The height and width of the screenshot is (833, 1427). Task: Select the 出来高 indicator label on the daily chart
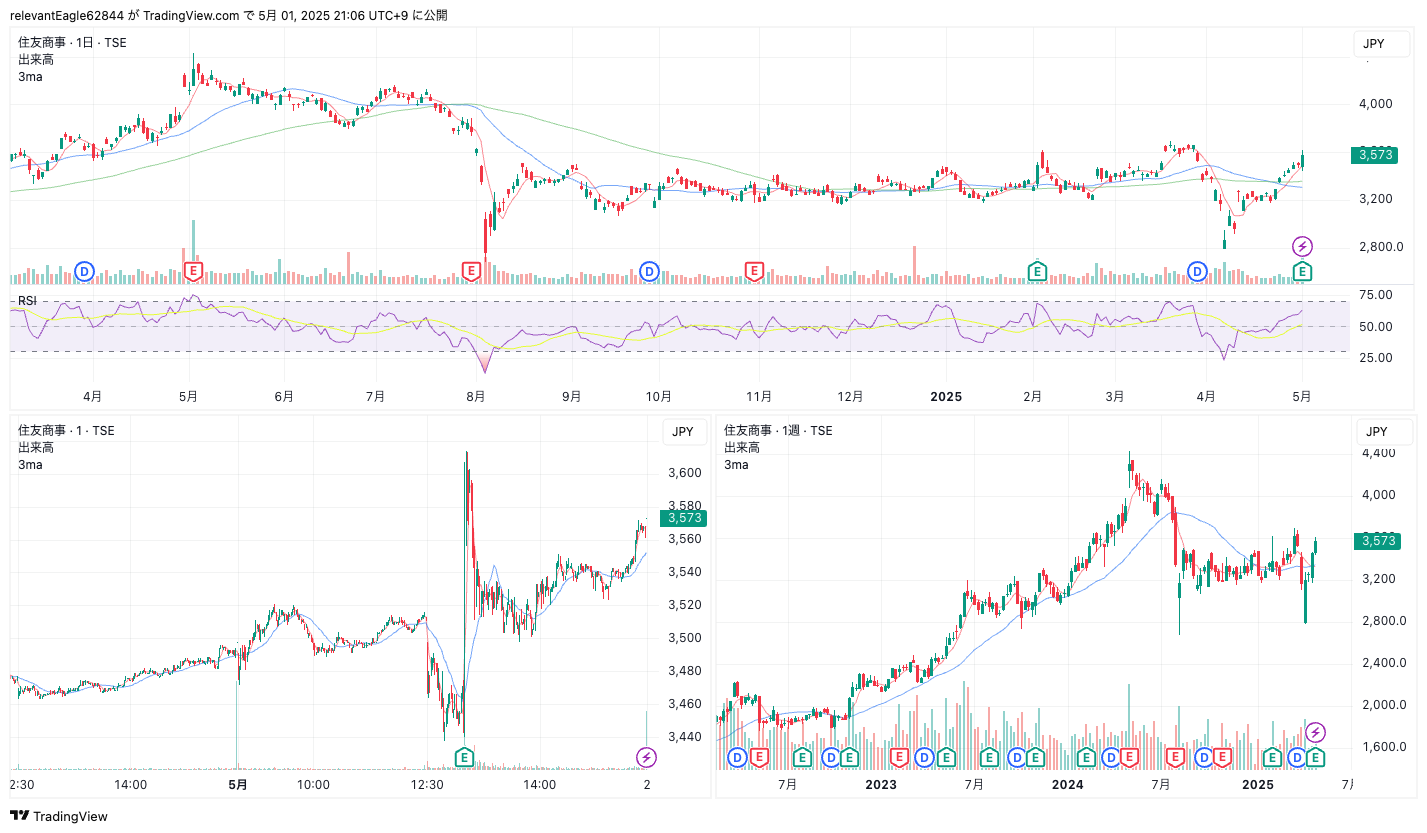pos(36,60)
